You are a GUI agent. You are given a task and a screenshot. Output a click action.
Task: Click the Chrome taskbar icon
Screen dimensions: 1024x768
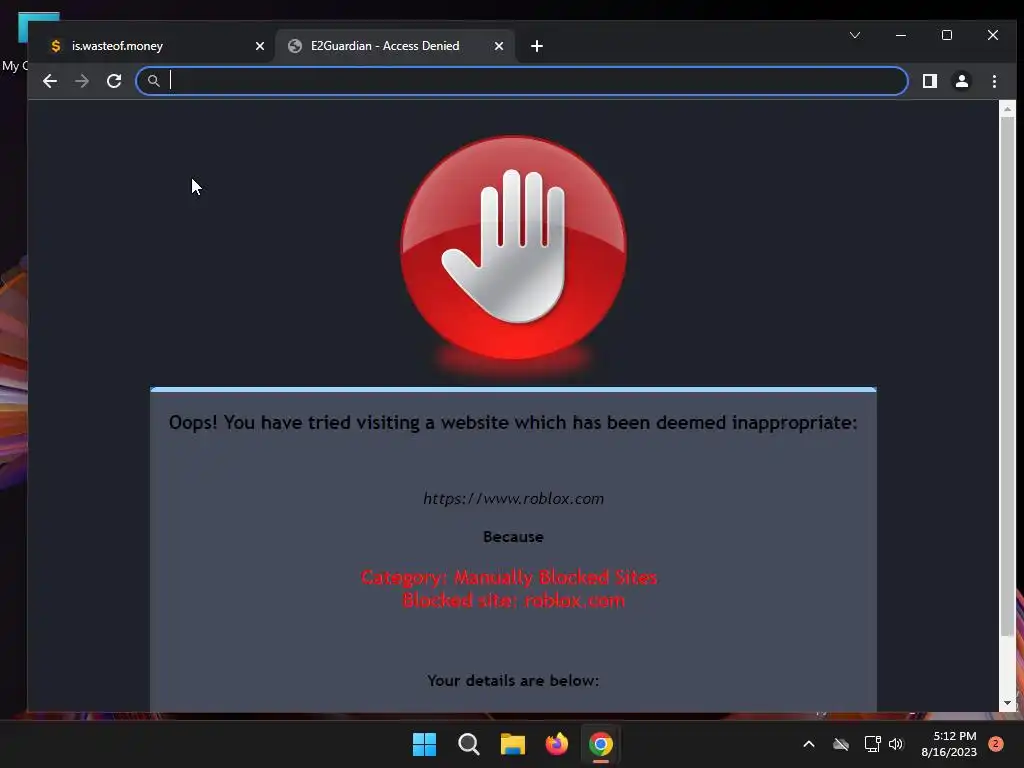tap(601, 744)
